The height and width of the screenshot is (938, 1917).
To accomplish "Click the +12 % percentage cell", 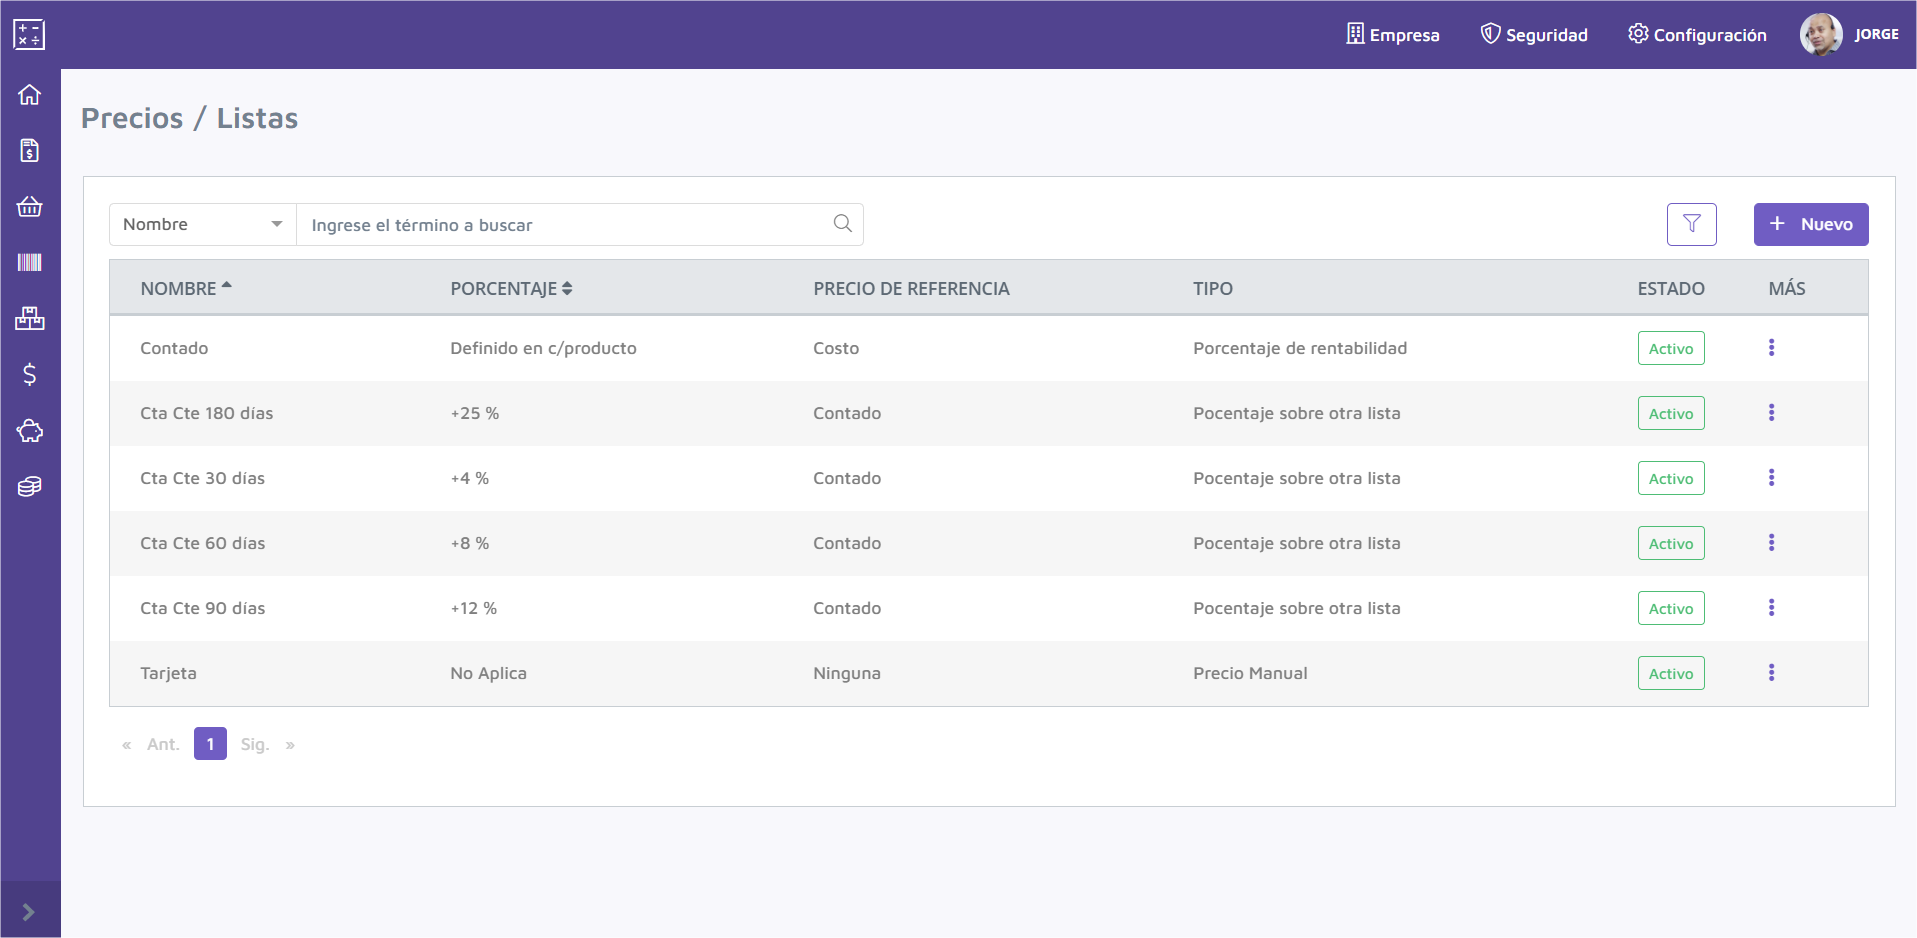I will tap(473, 608).
